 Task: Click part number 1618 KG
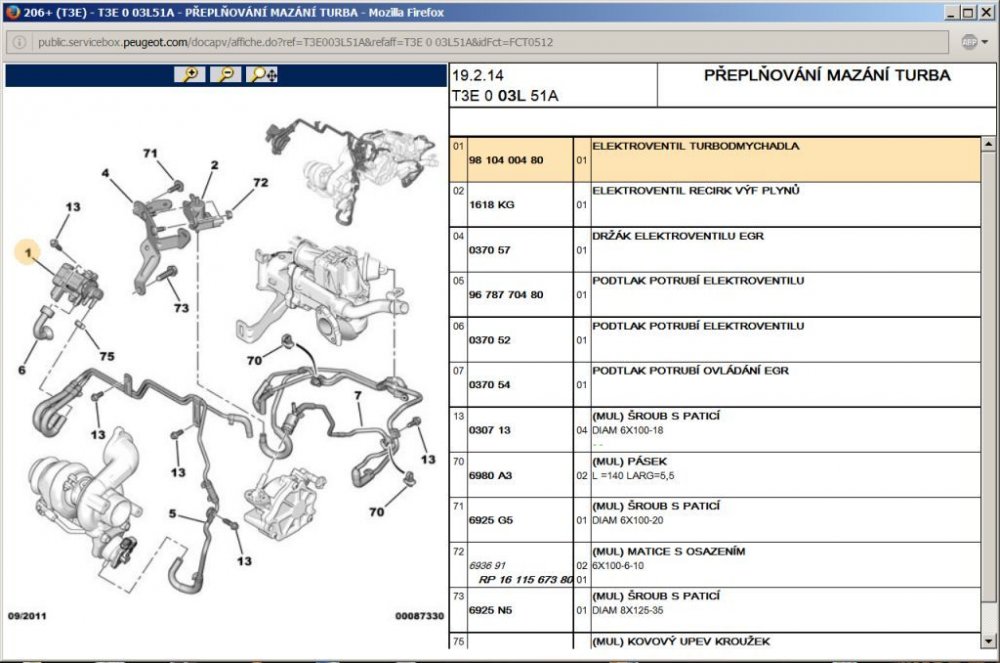coord(491,205)
